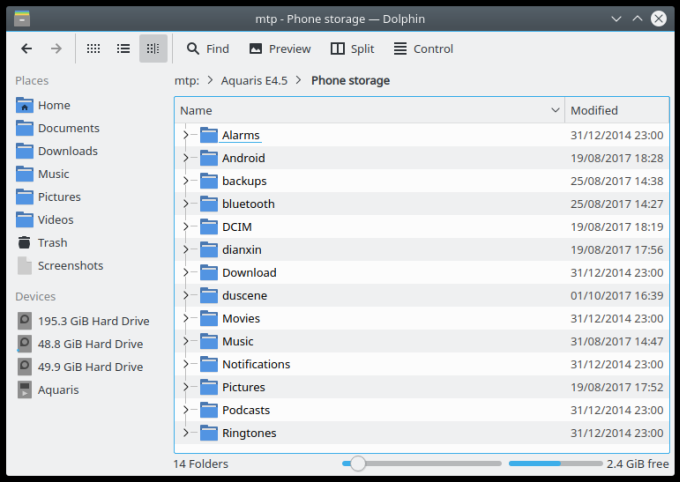
Task: Go back with the left arrow
Action: pyautogui.click(x=26, y=49)
